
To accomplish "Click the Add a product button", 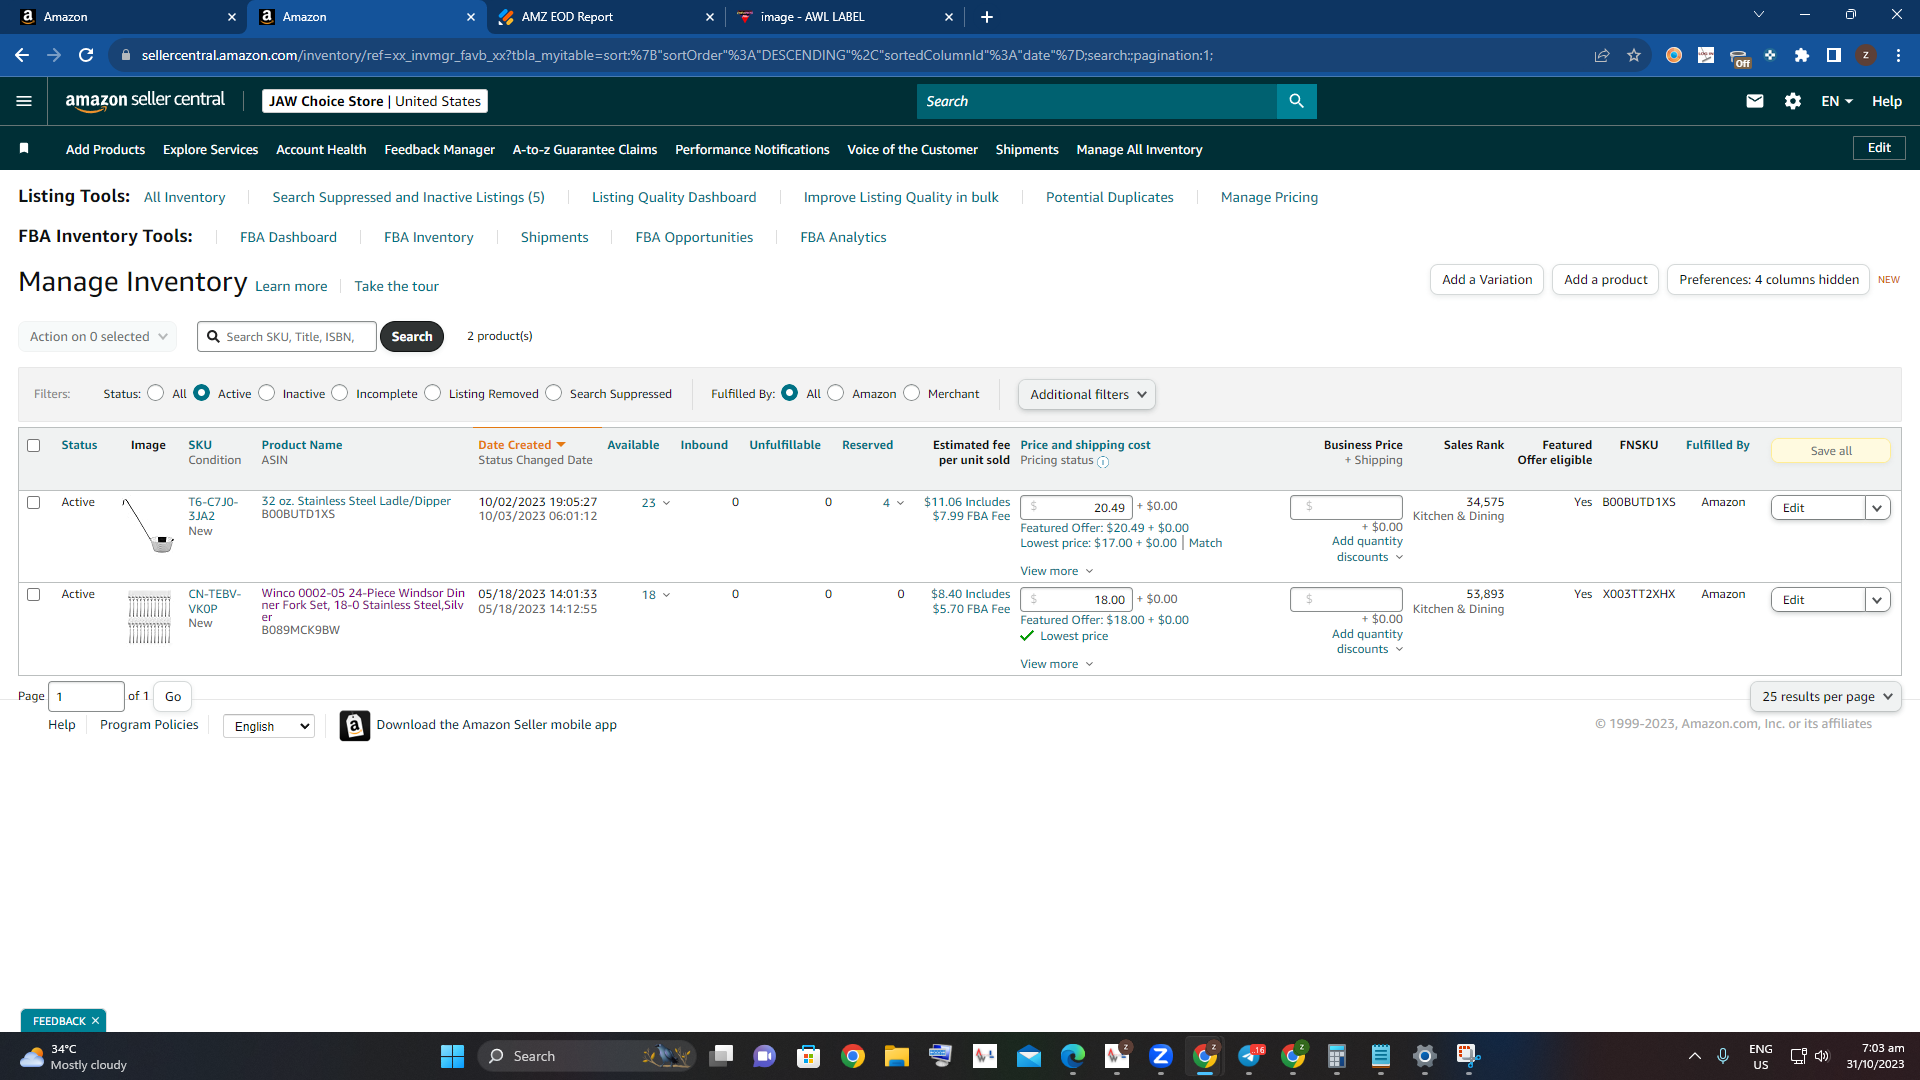I will [1605, 279].
